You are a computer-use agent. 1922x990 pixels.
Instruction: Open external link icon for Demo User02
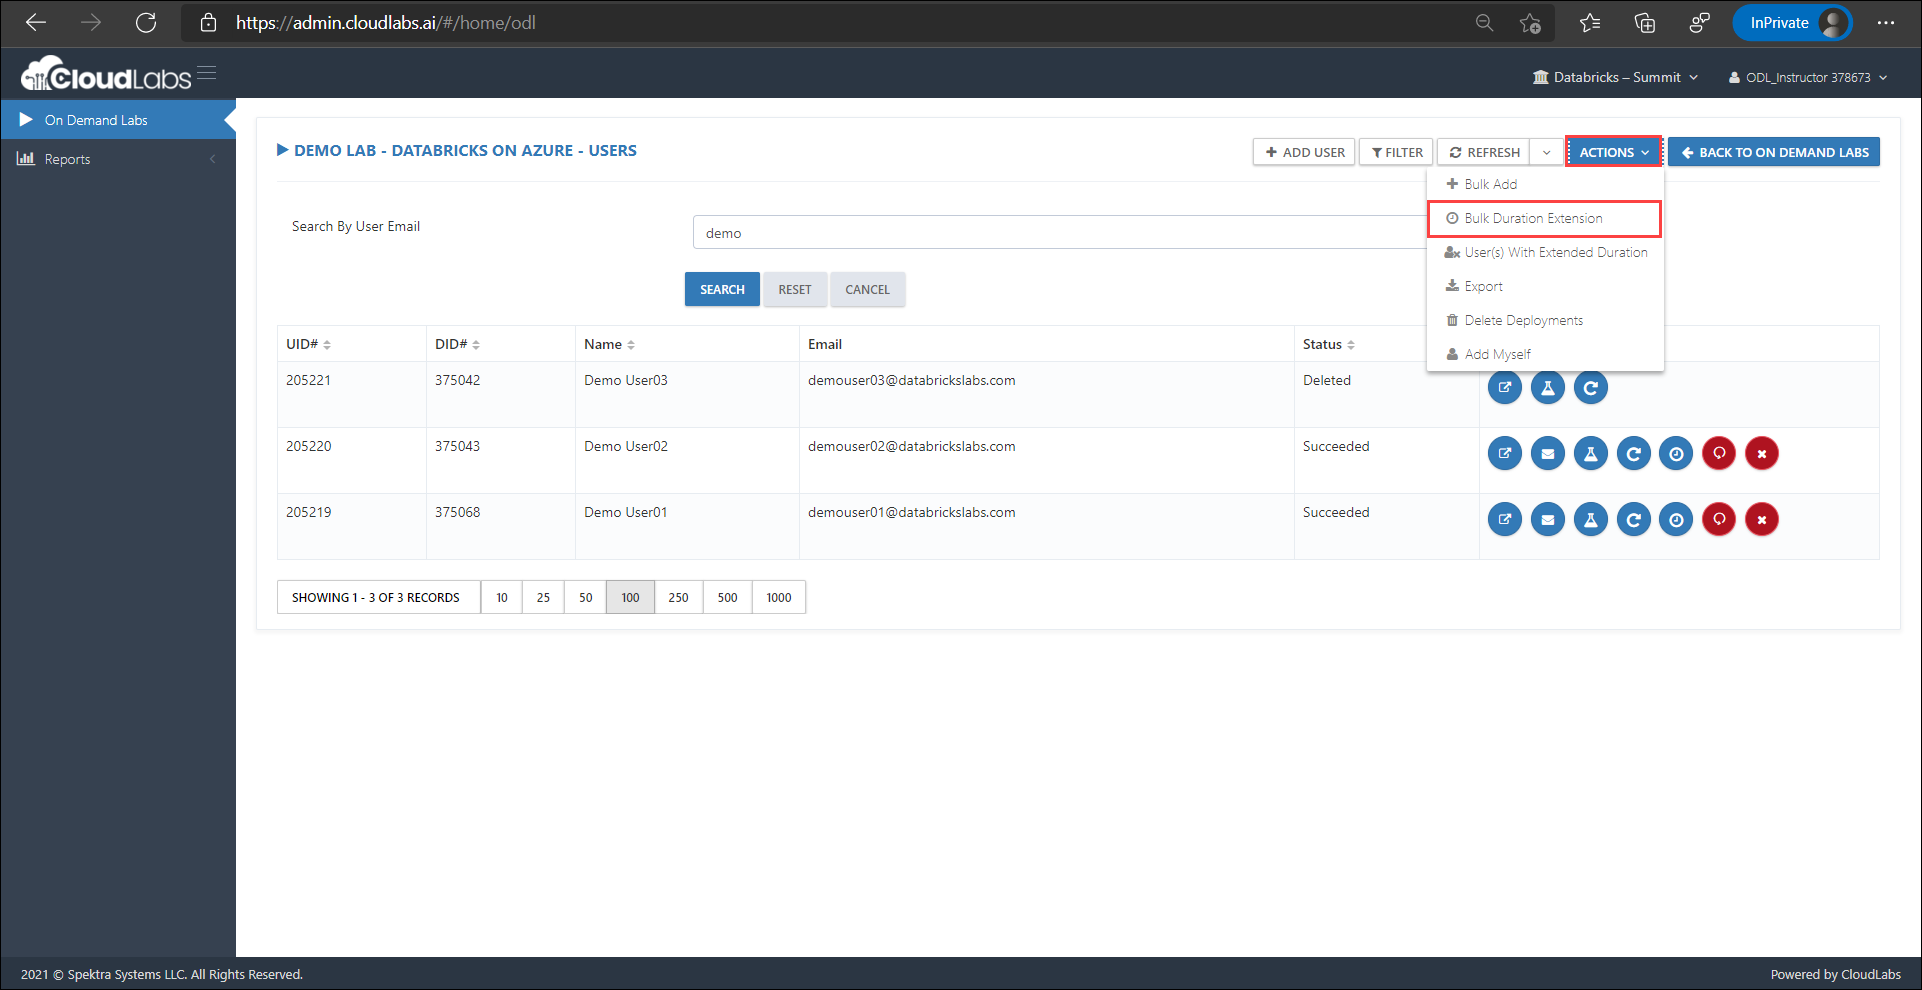(1504, 453)
